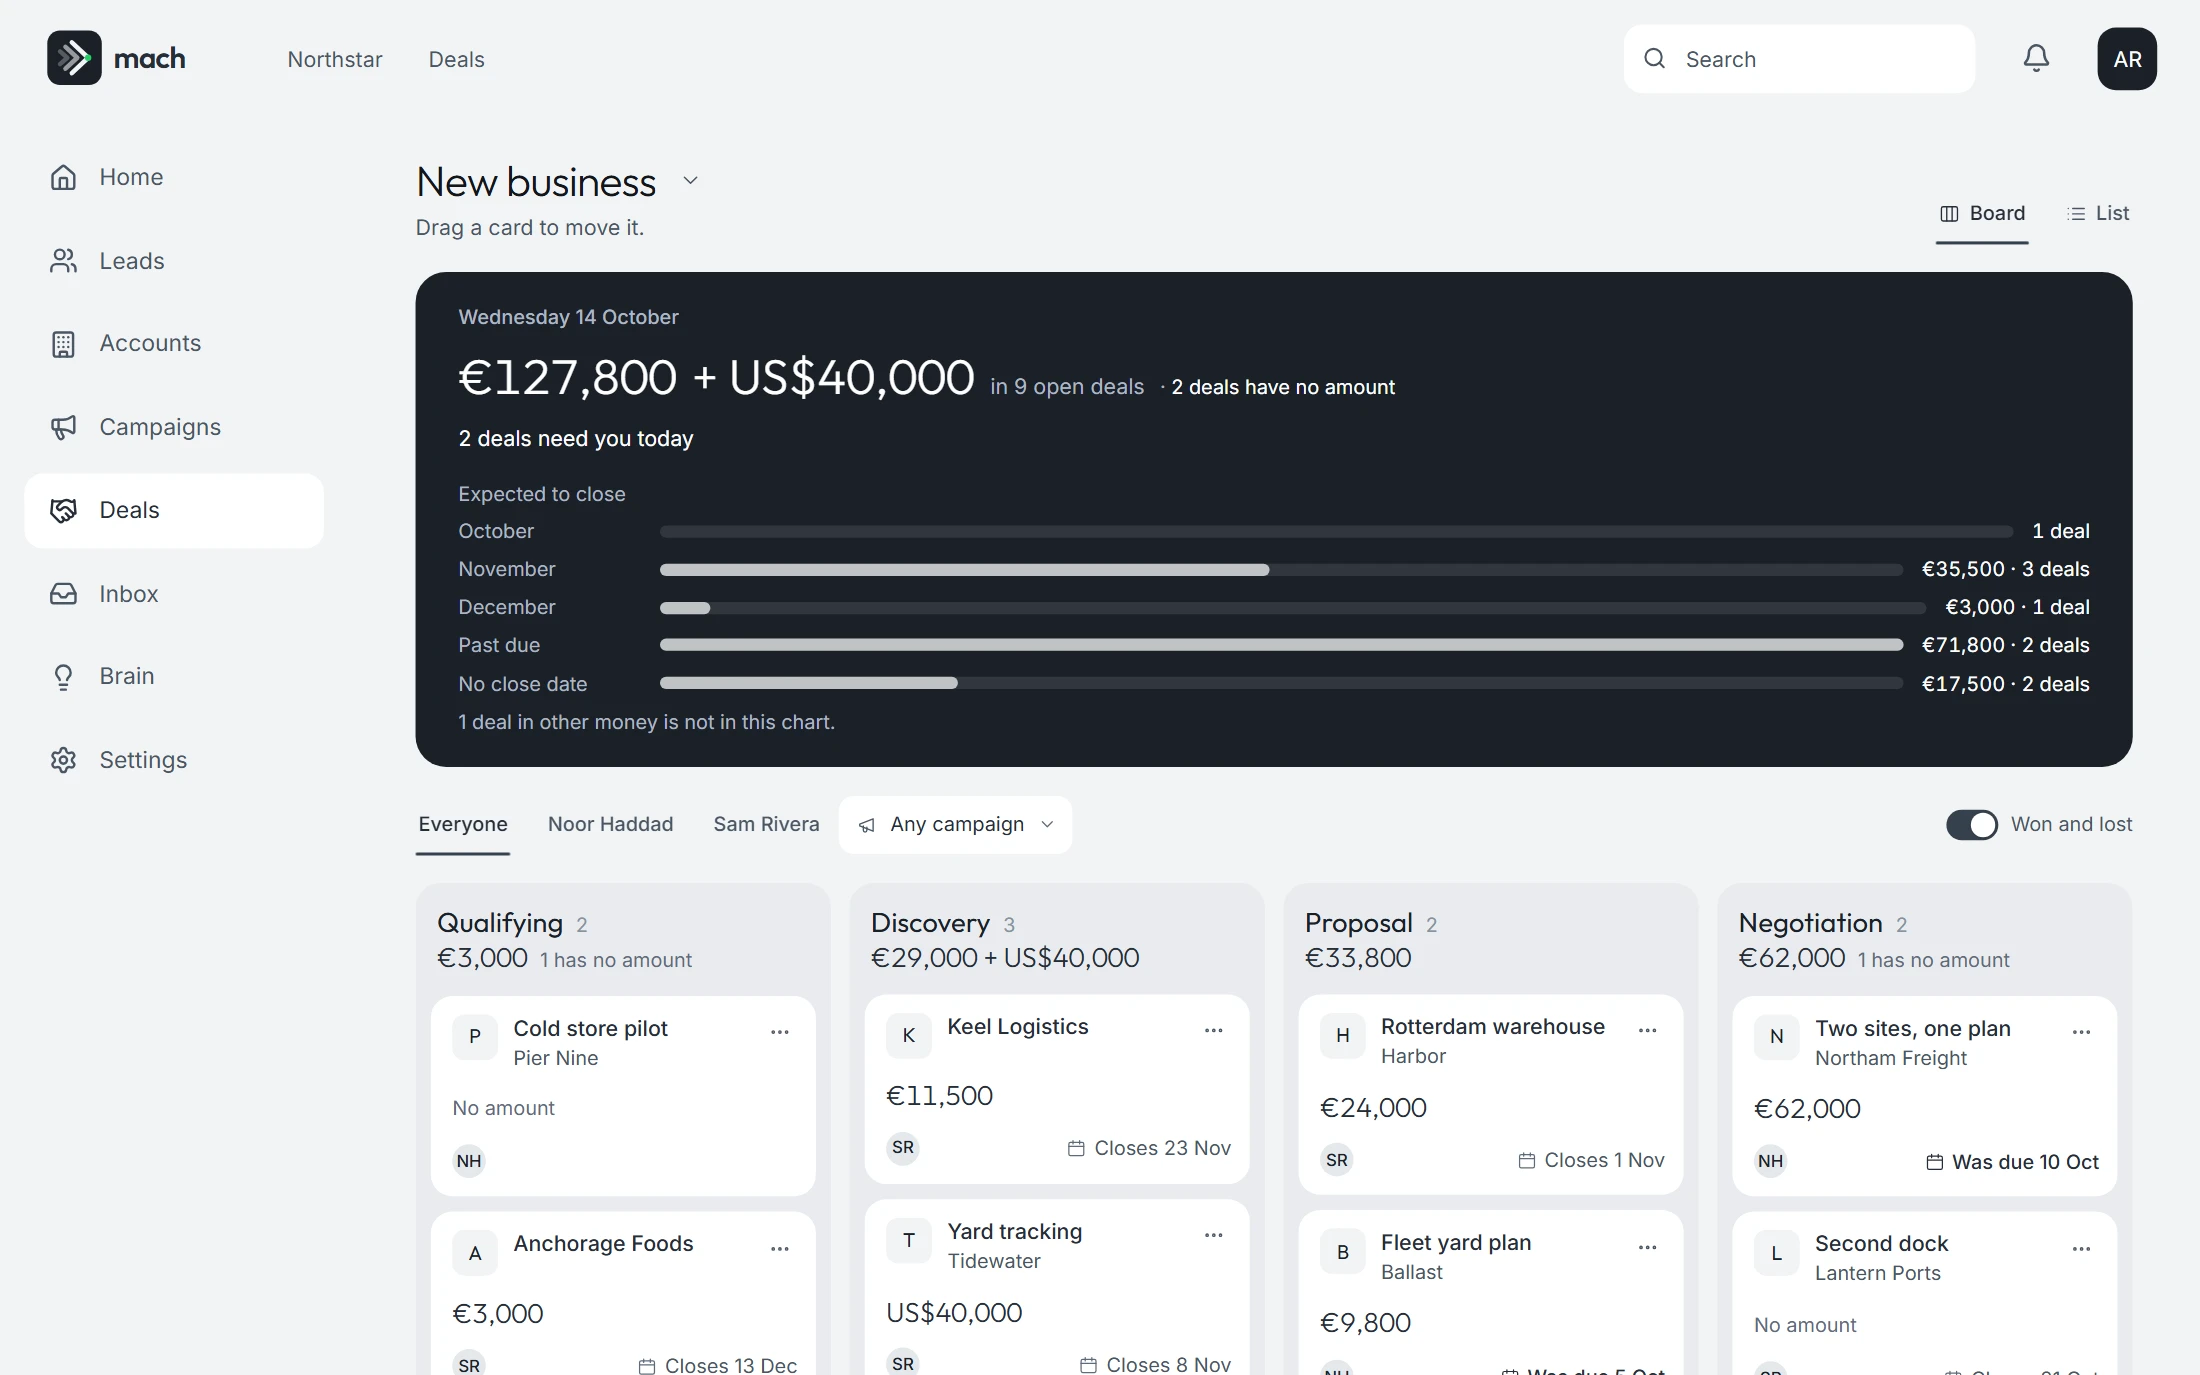Open the Brain lightbulb section
This screenshot has width=2200, height=1375.
pyautogui.click(x=174, y=676)
